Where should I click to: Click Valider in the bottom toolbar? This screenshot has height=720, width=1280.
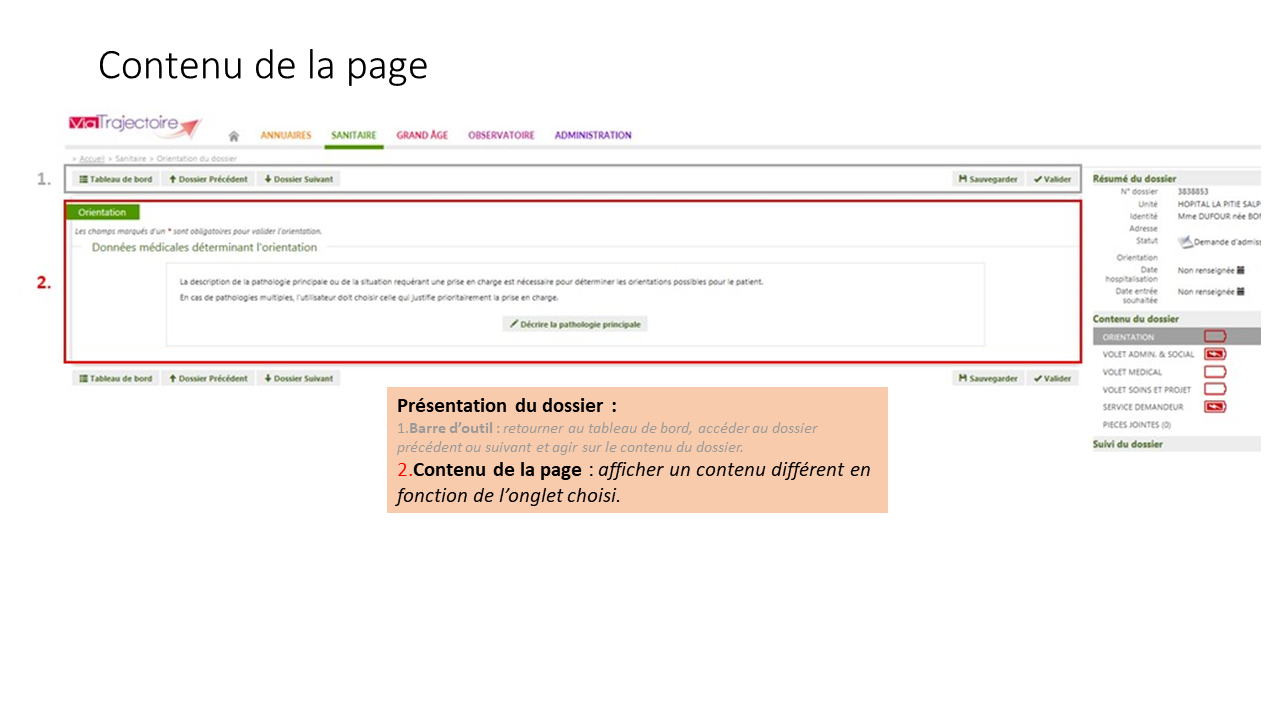1052,379
